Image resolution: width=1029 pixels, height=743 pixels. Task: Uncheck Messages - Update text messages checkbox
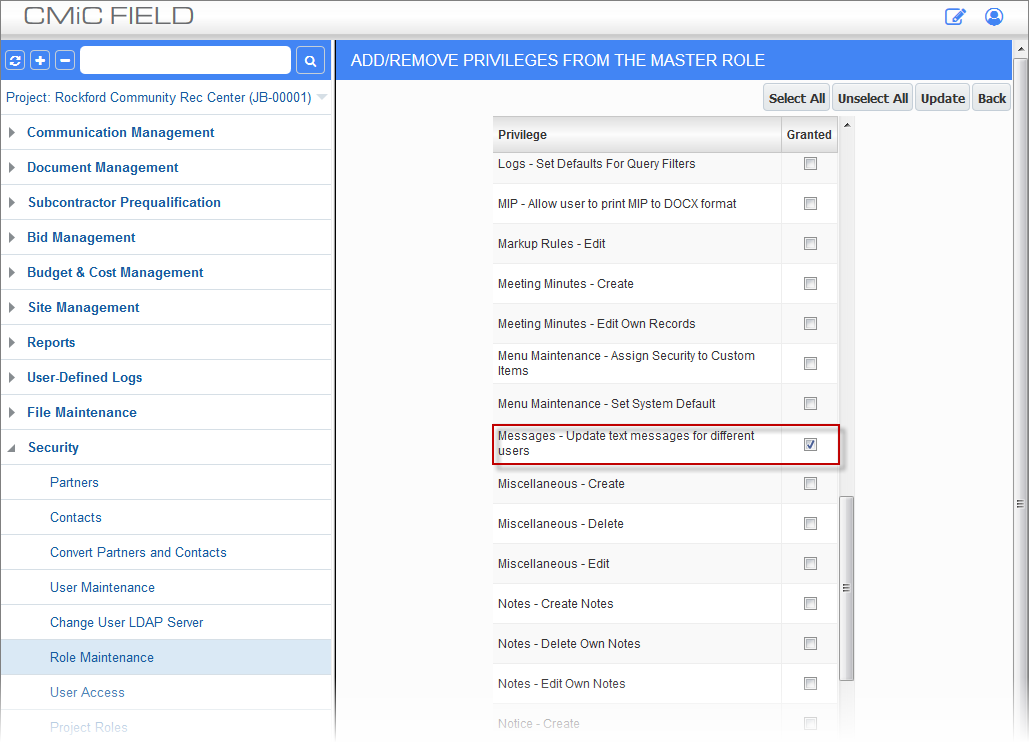810,444
